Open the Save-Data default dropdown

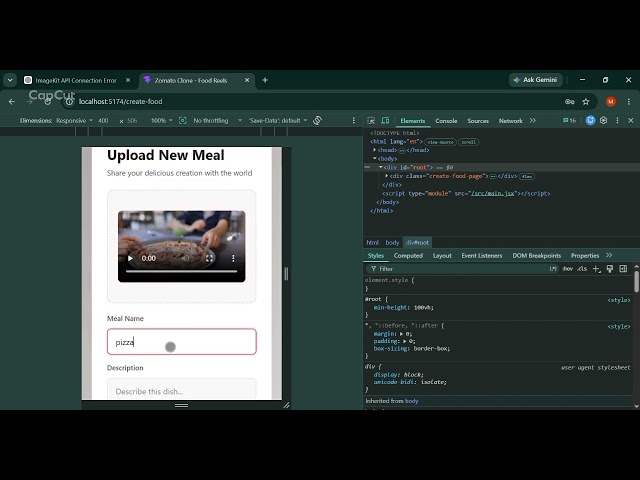point(278,120)
